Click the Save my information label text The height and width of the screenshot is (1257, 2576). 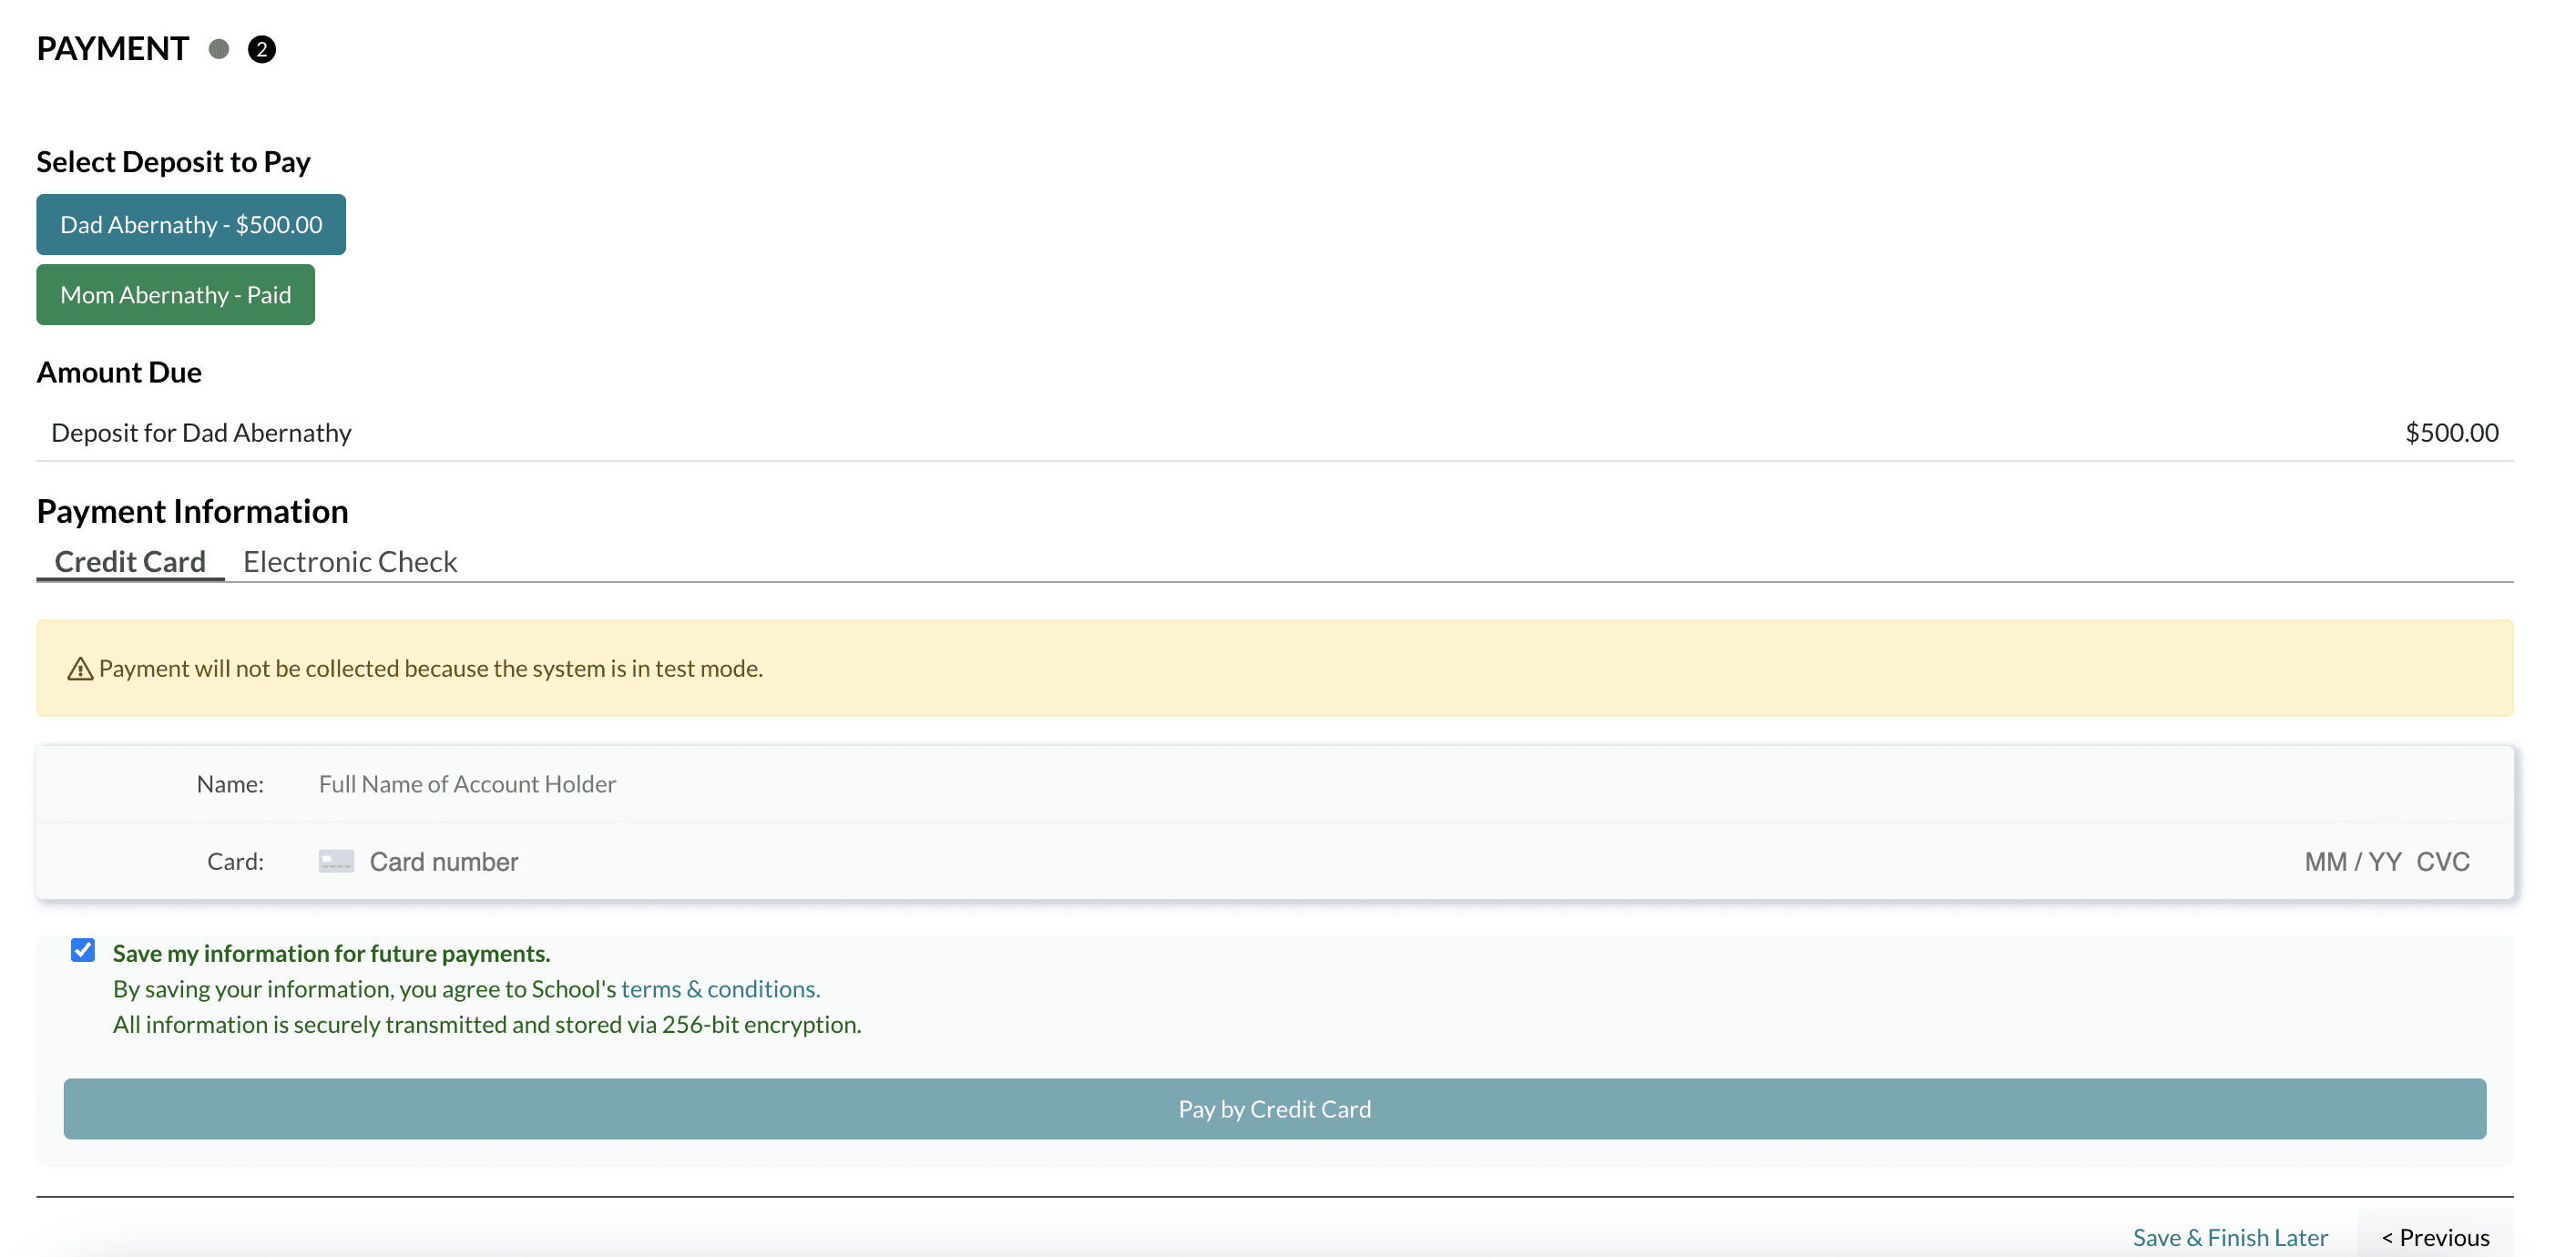pyautogui.click(x=331, y=953)
